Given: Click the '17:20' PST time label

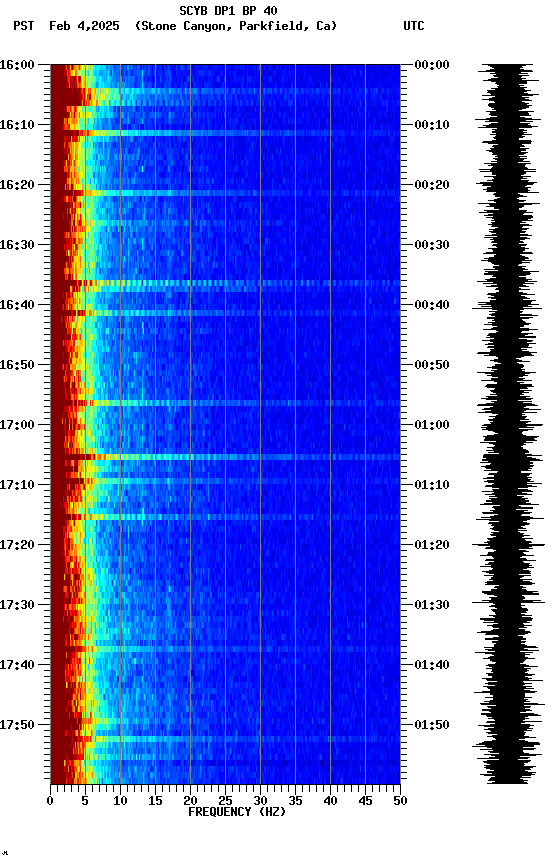Looking at the screenshot, I should tap(17, 545).
